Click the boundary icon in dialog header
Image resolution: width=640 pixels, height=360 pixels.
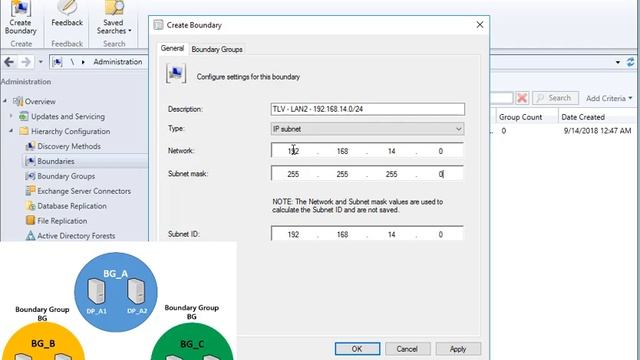click(x=176, y=74)
